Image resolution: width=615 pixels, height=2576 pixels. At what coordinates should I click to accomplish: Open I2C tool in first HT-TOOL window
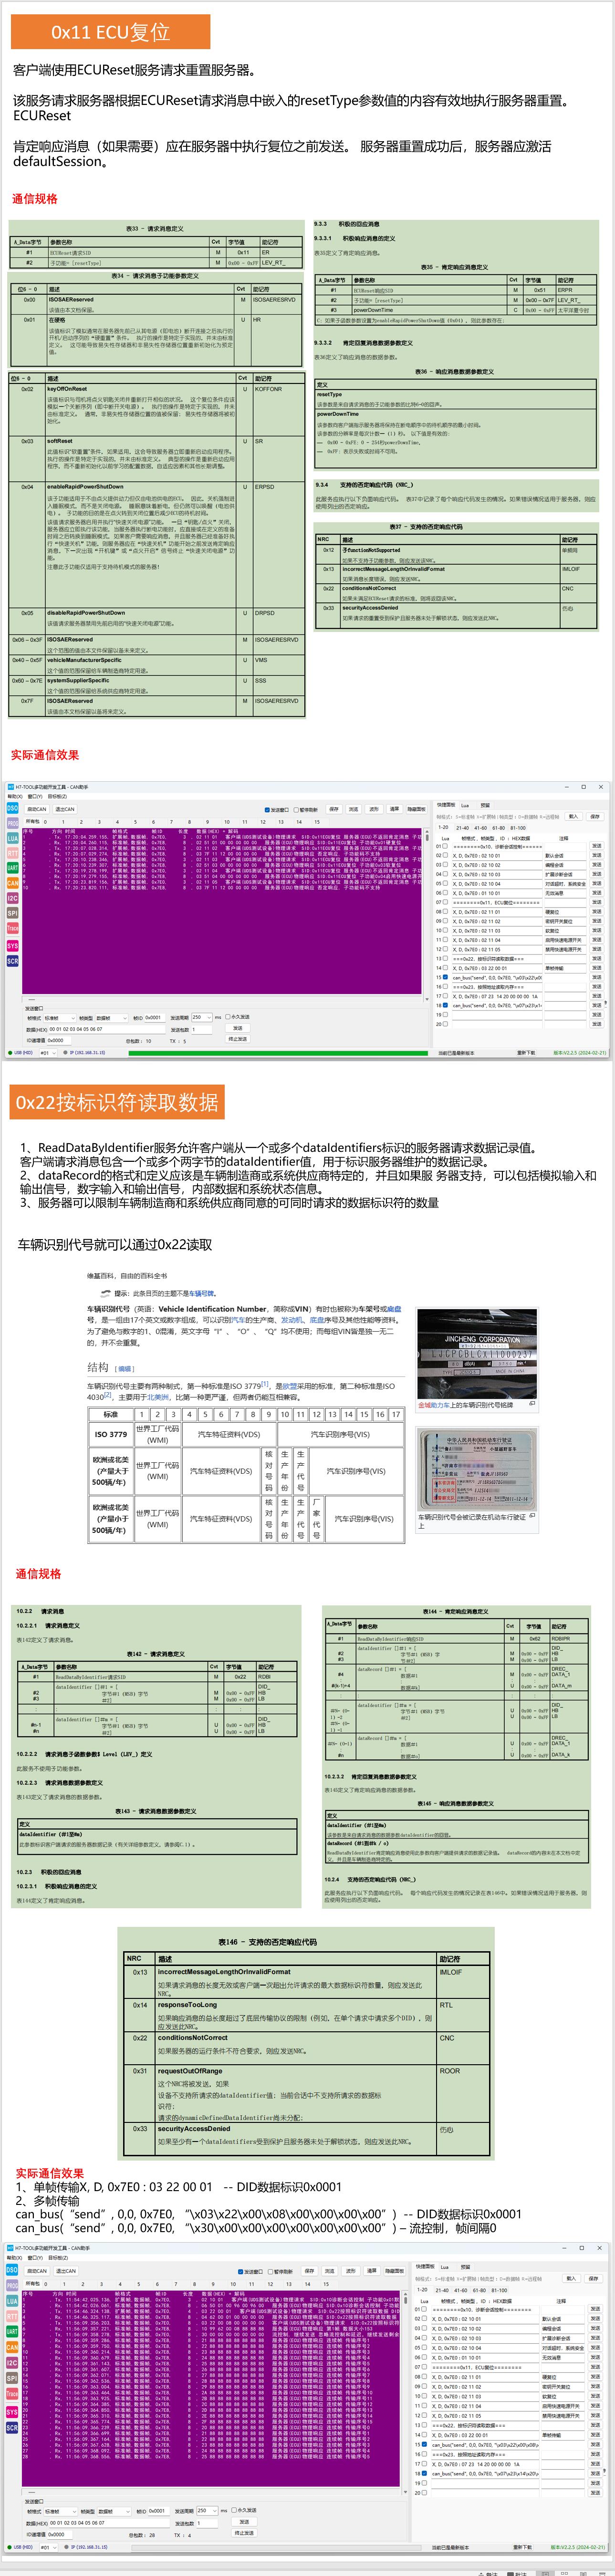(12, 898)
